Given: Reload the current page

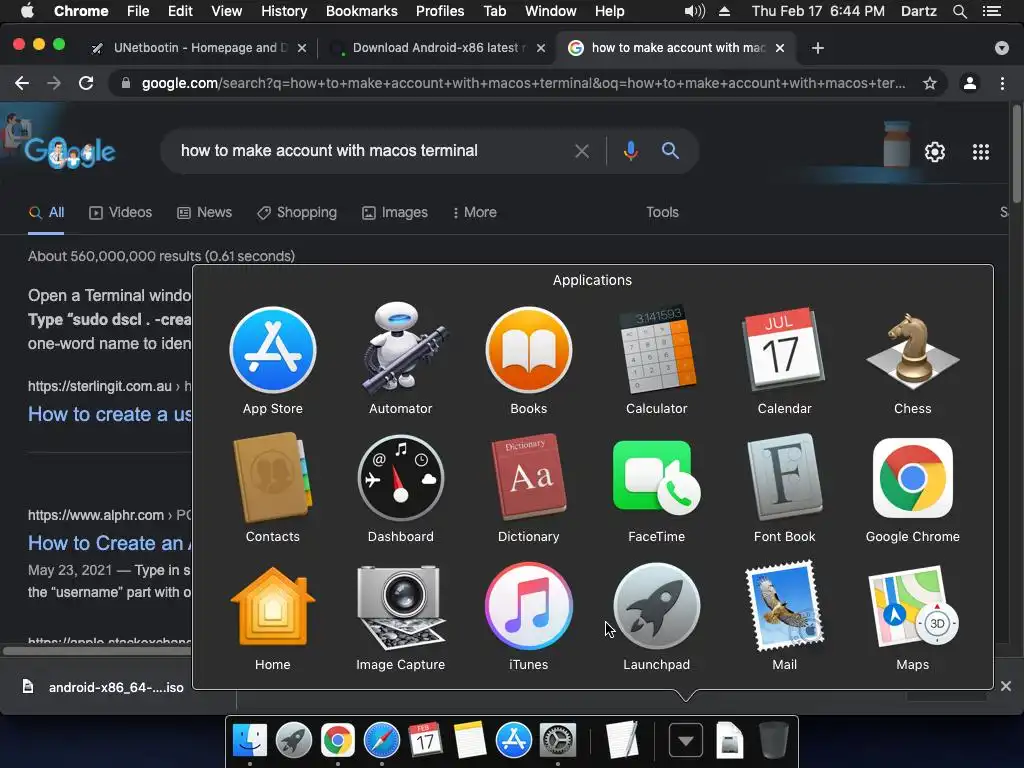Looking at the screenshot, I should tap(86, 83).
